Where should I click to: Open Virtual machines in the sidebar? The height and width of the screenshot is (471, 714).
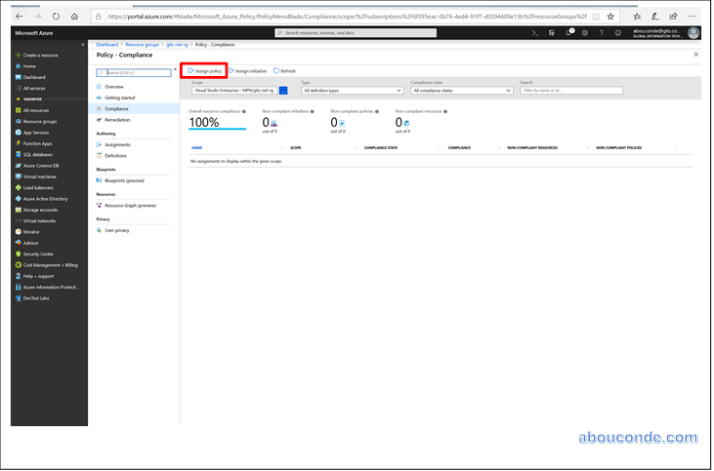42,176
